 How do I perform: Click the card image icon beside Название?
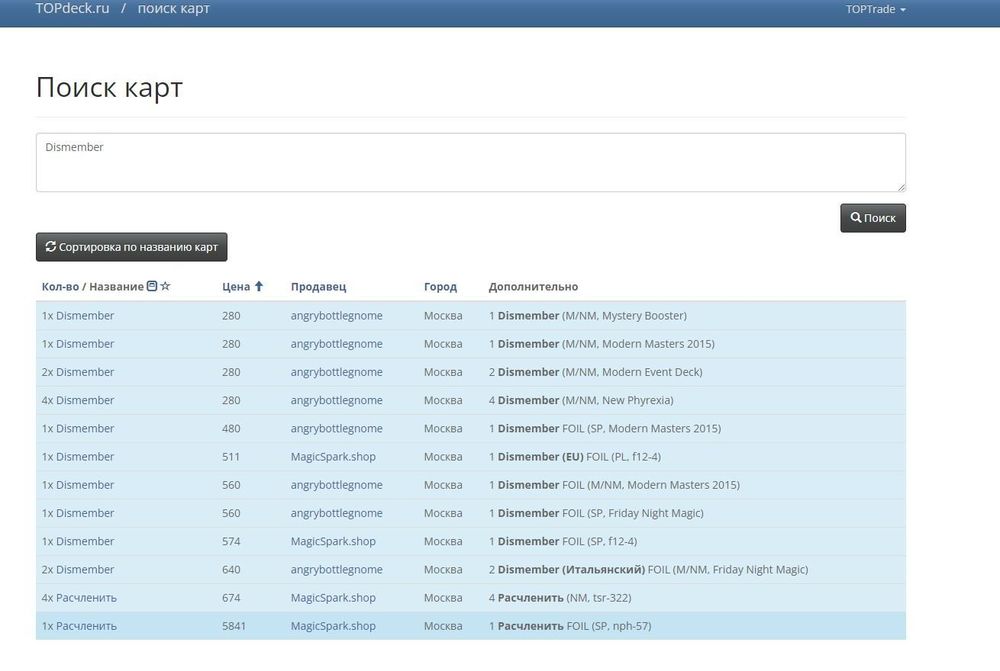coord(152,287)
